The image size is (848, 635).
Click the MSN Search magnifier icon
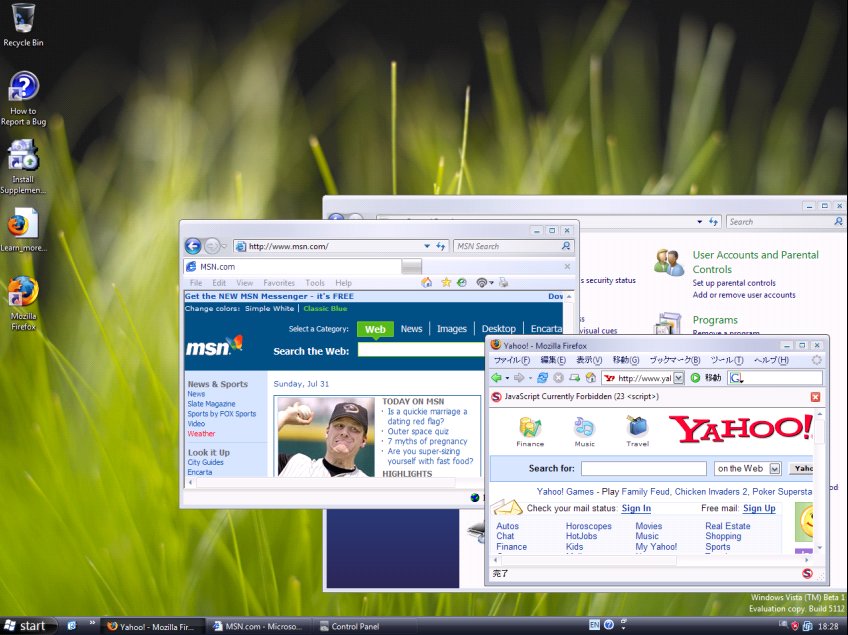coord(566,246)
